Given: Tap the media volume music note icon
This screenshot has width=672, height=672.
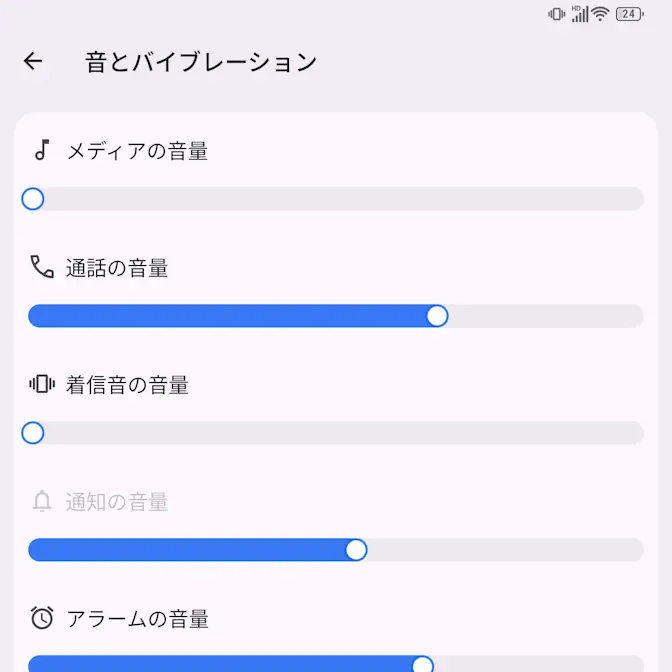Looking at the screenshot, I should 41,151.
